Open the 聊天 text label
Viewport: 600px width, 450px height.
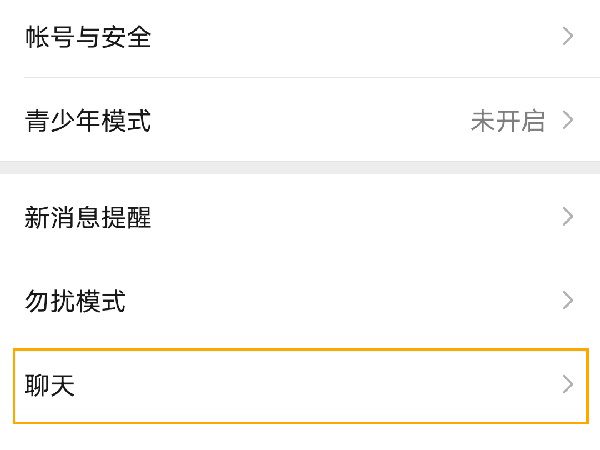50,385
